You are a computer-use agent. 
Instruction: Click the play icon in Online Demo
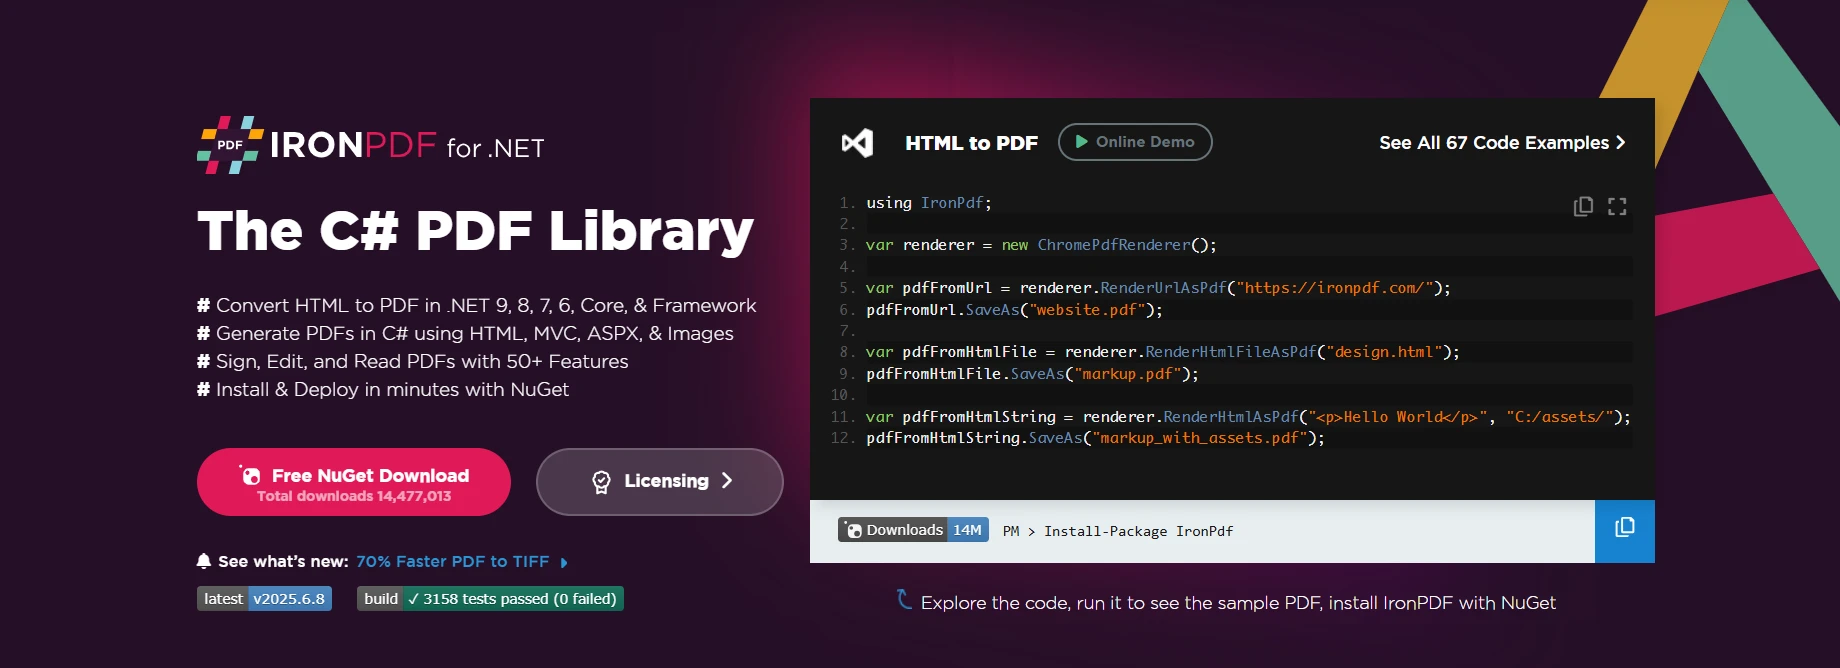[x=1081, y=142]
